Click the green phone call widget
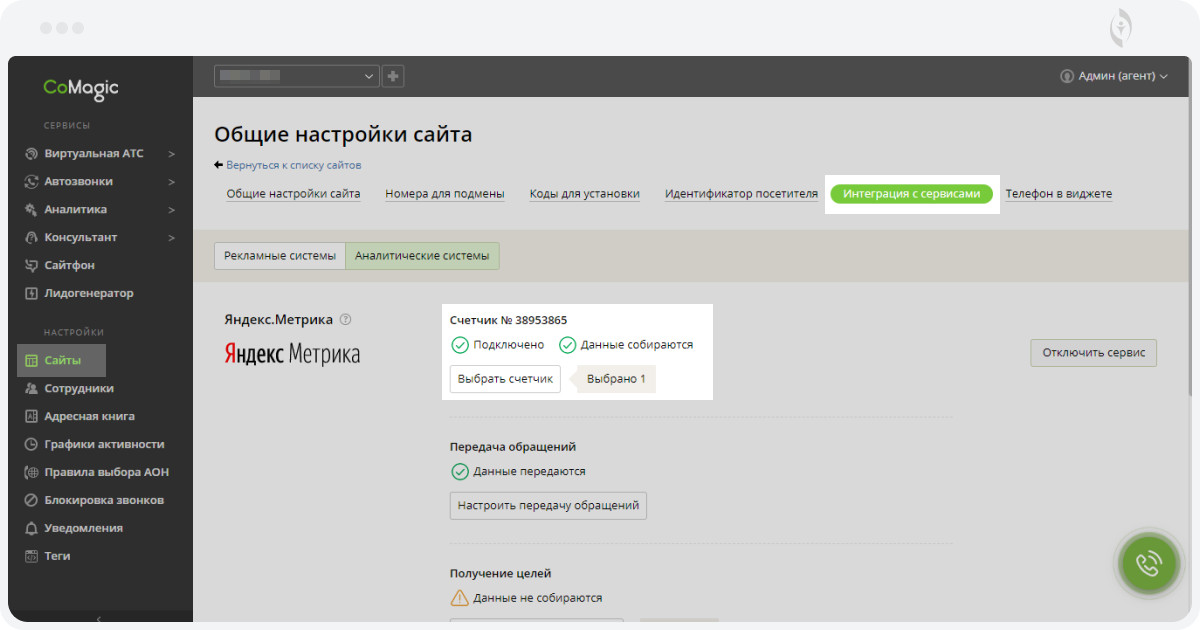1200x630 pixels. 1148,563
